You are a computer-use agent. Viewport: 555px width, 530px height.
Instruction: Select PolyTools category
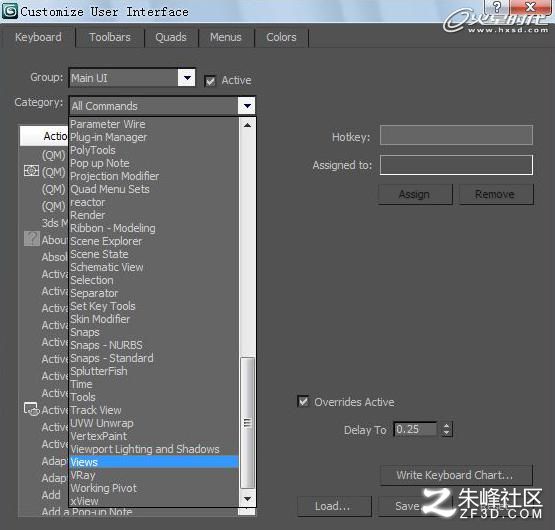[154, 150]
